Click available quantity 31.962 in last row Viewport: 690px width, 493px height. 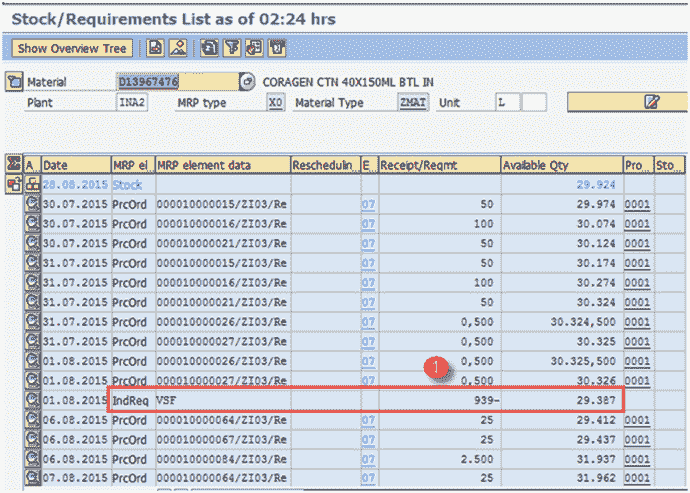point(596,478)
